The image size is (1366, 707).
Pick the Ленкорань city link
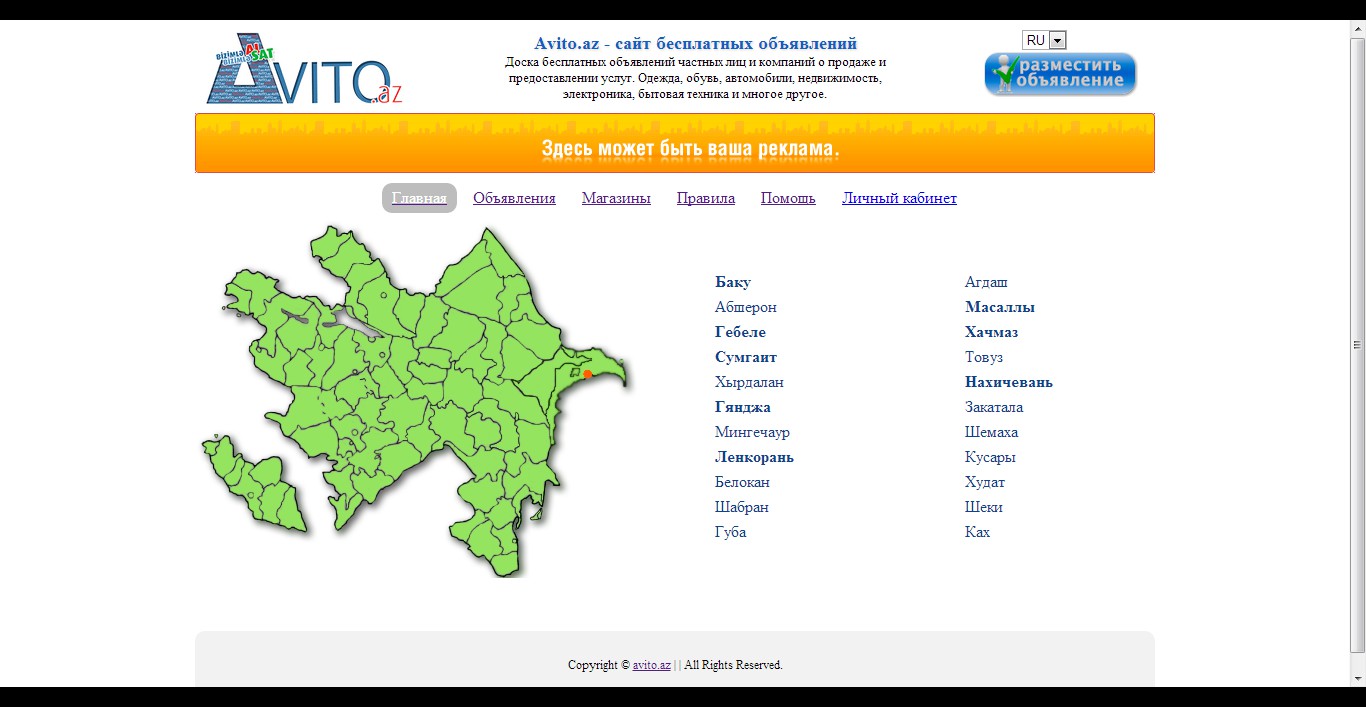click(754, 457)
